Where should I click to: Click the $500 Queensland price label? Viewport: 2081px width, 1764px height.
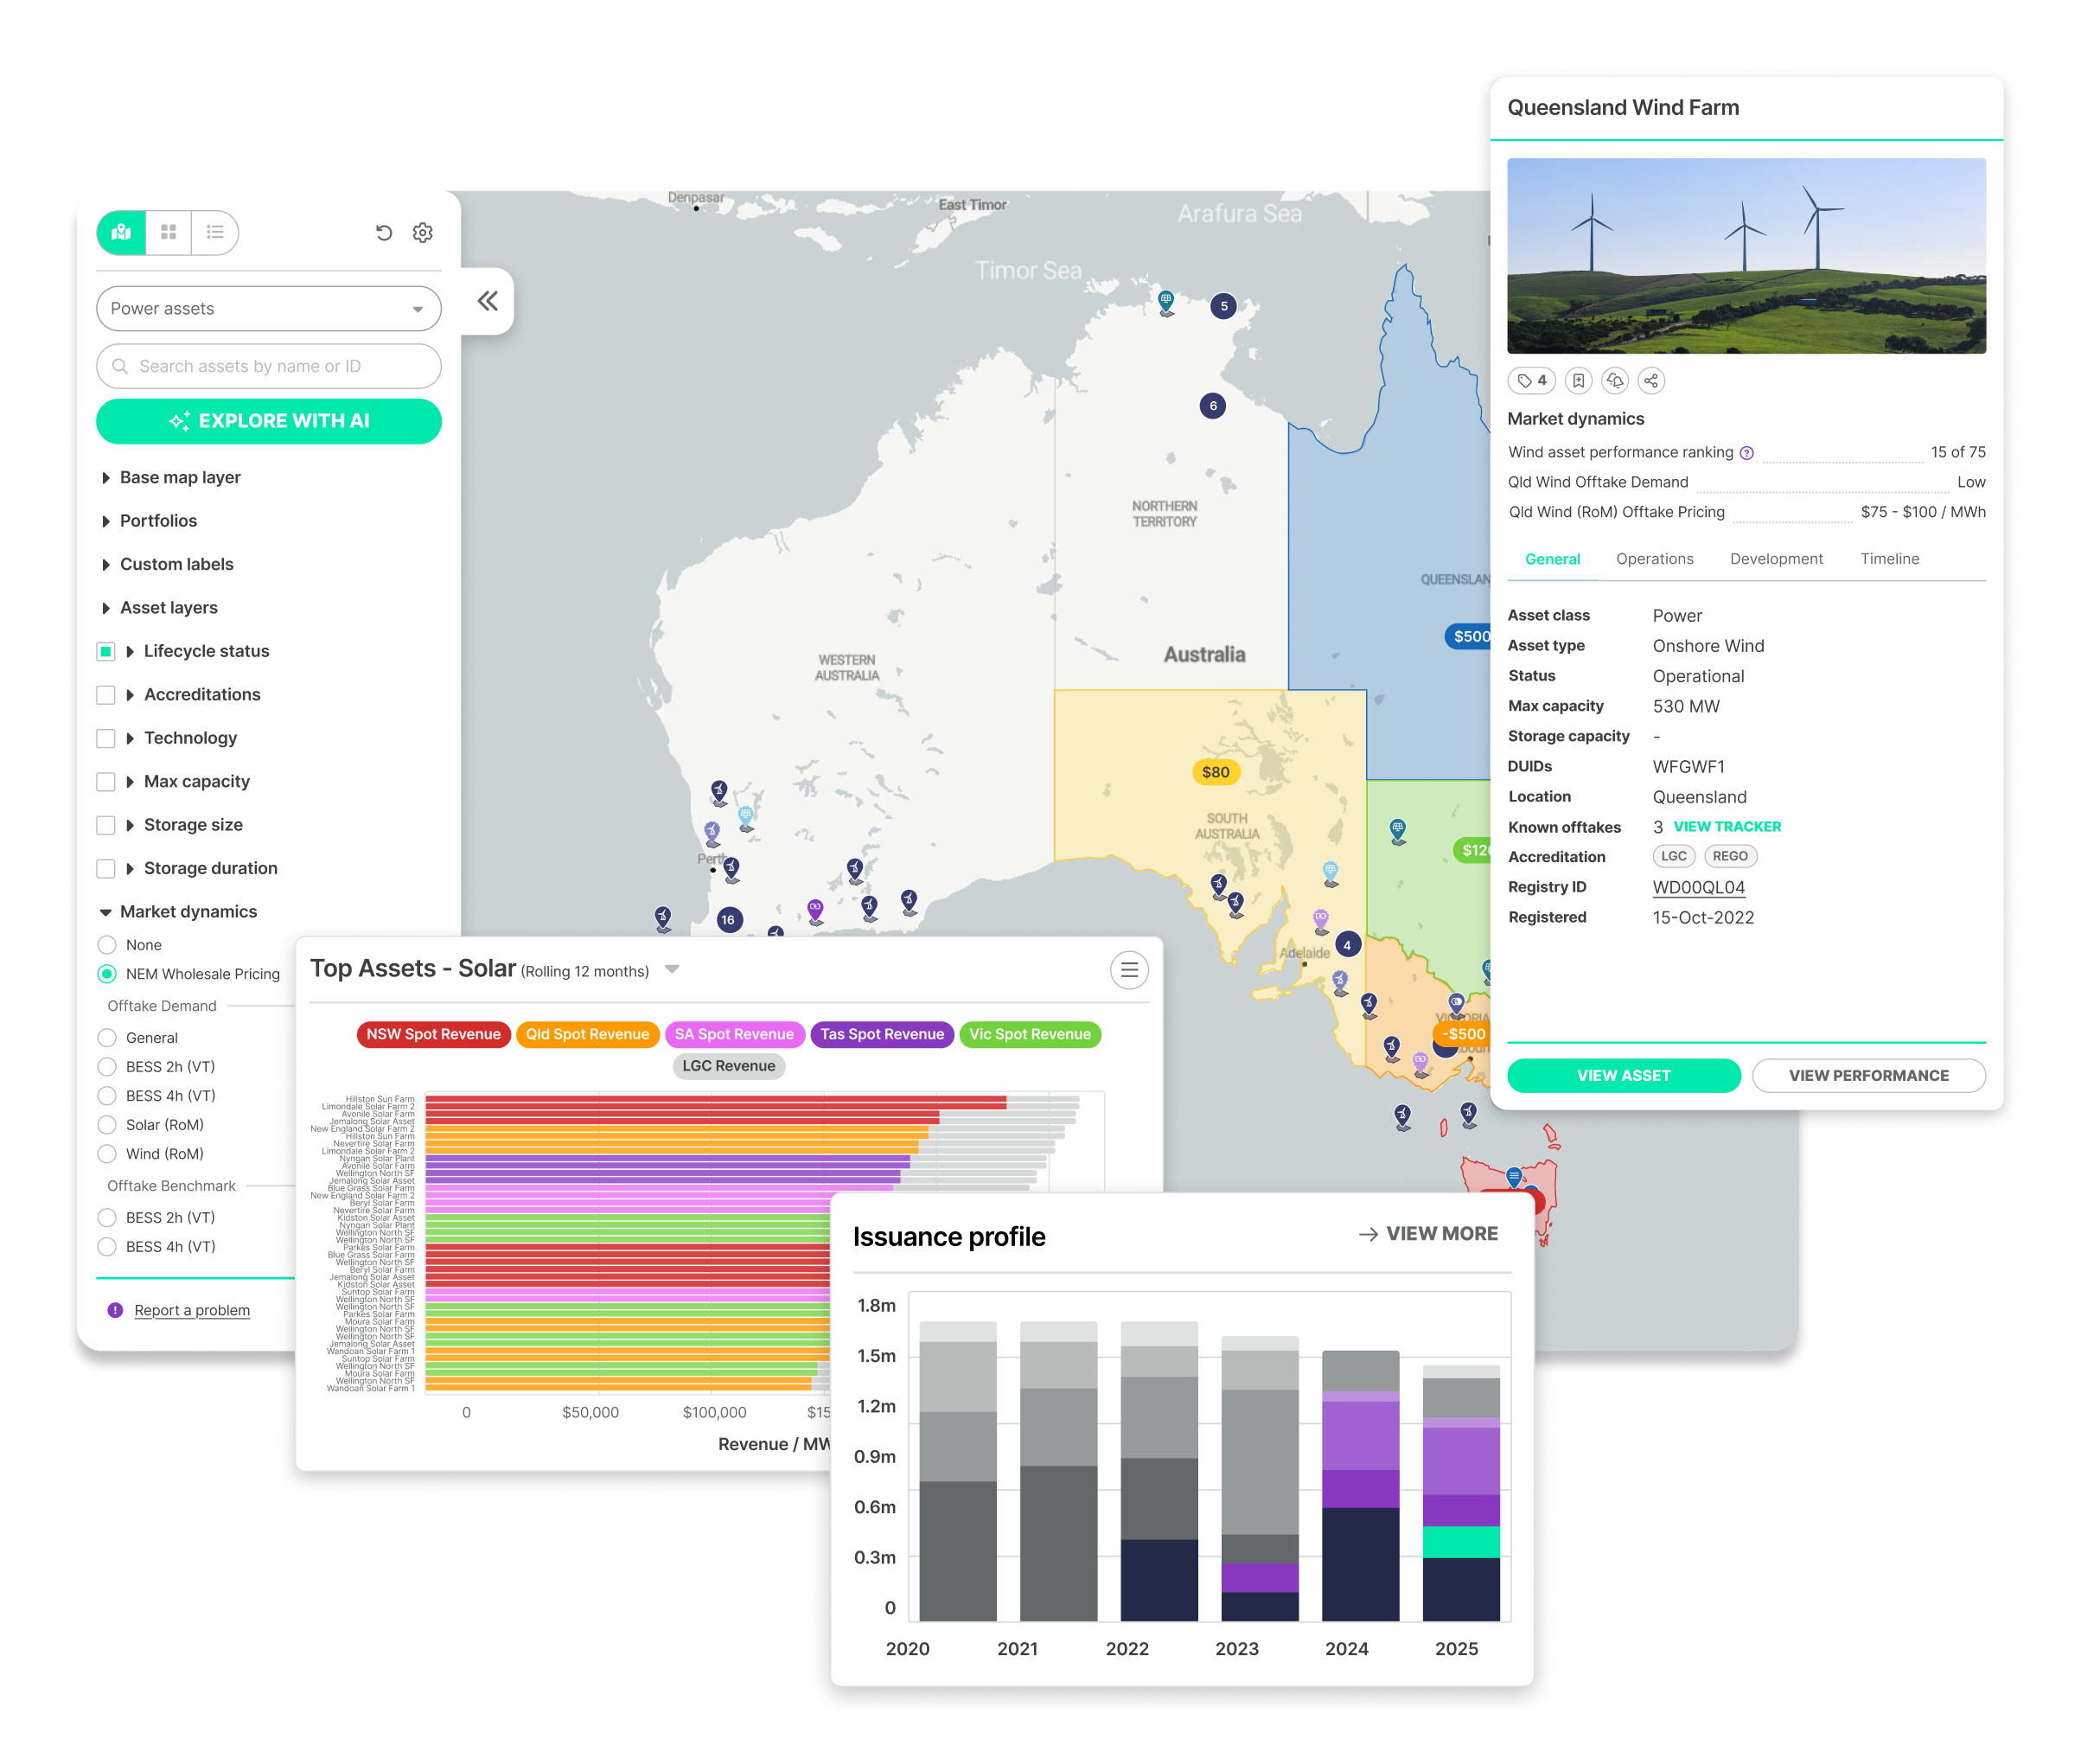(1468, 636)
